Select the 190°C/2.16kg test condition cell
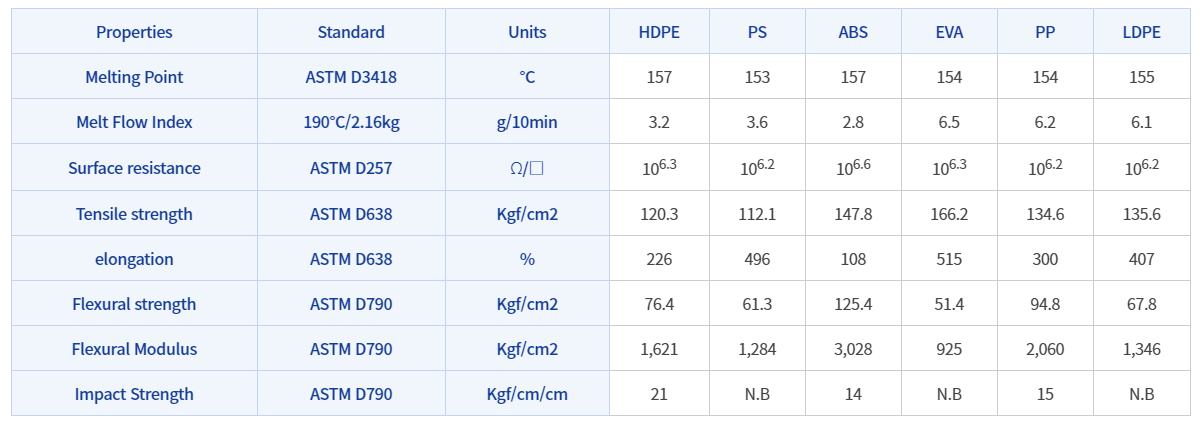1201x428 pixels. point(351,122)
